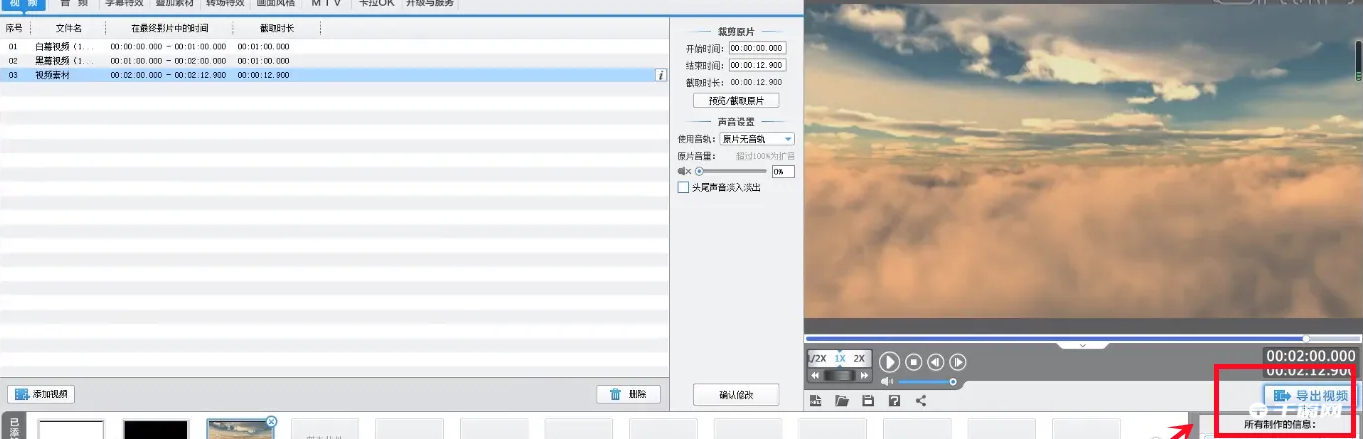Viewport: 1363px width, 439px height.
Task: Click the 结束时间 input field
Action: (x=757, y=65)
